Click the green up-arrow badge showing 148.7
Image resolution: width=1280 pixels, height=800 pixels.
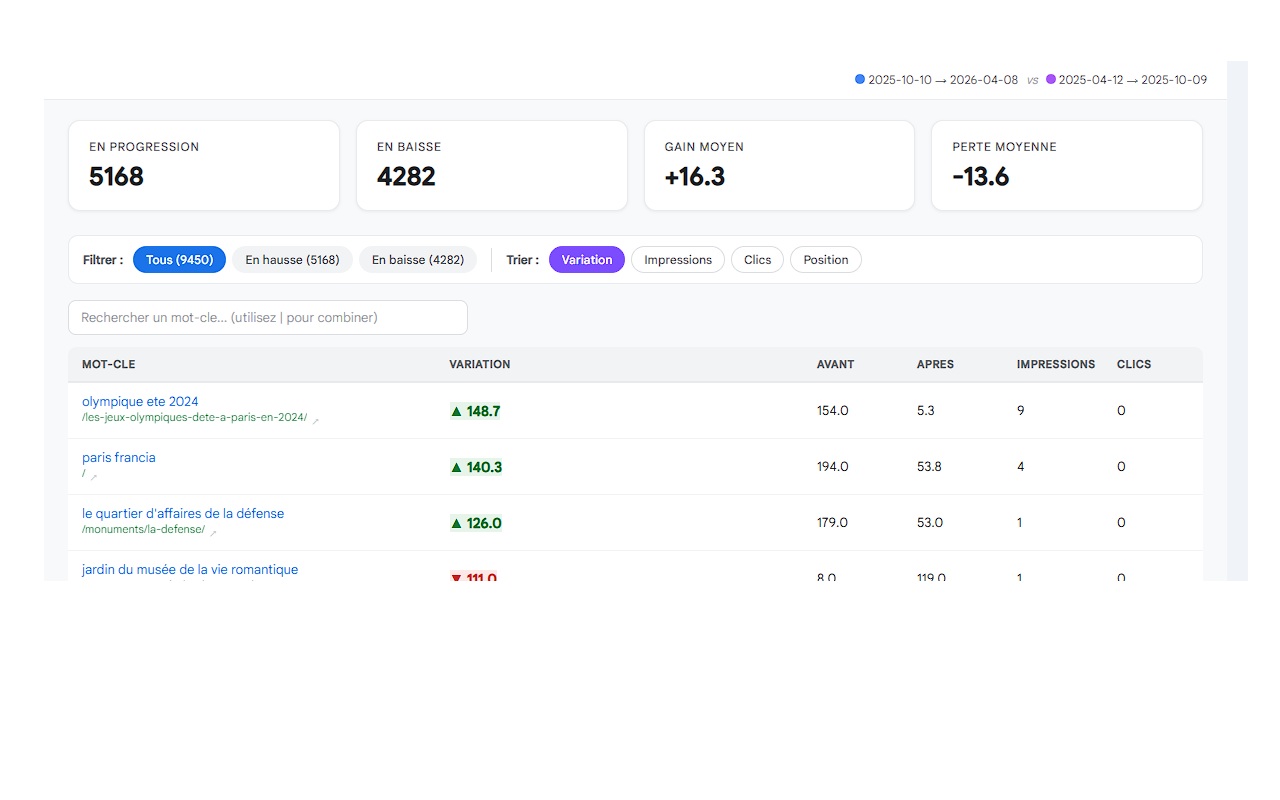point(475,411)
